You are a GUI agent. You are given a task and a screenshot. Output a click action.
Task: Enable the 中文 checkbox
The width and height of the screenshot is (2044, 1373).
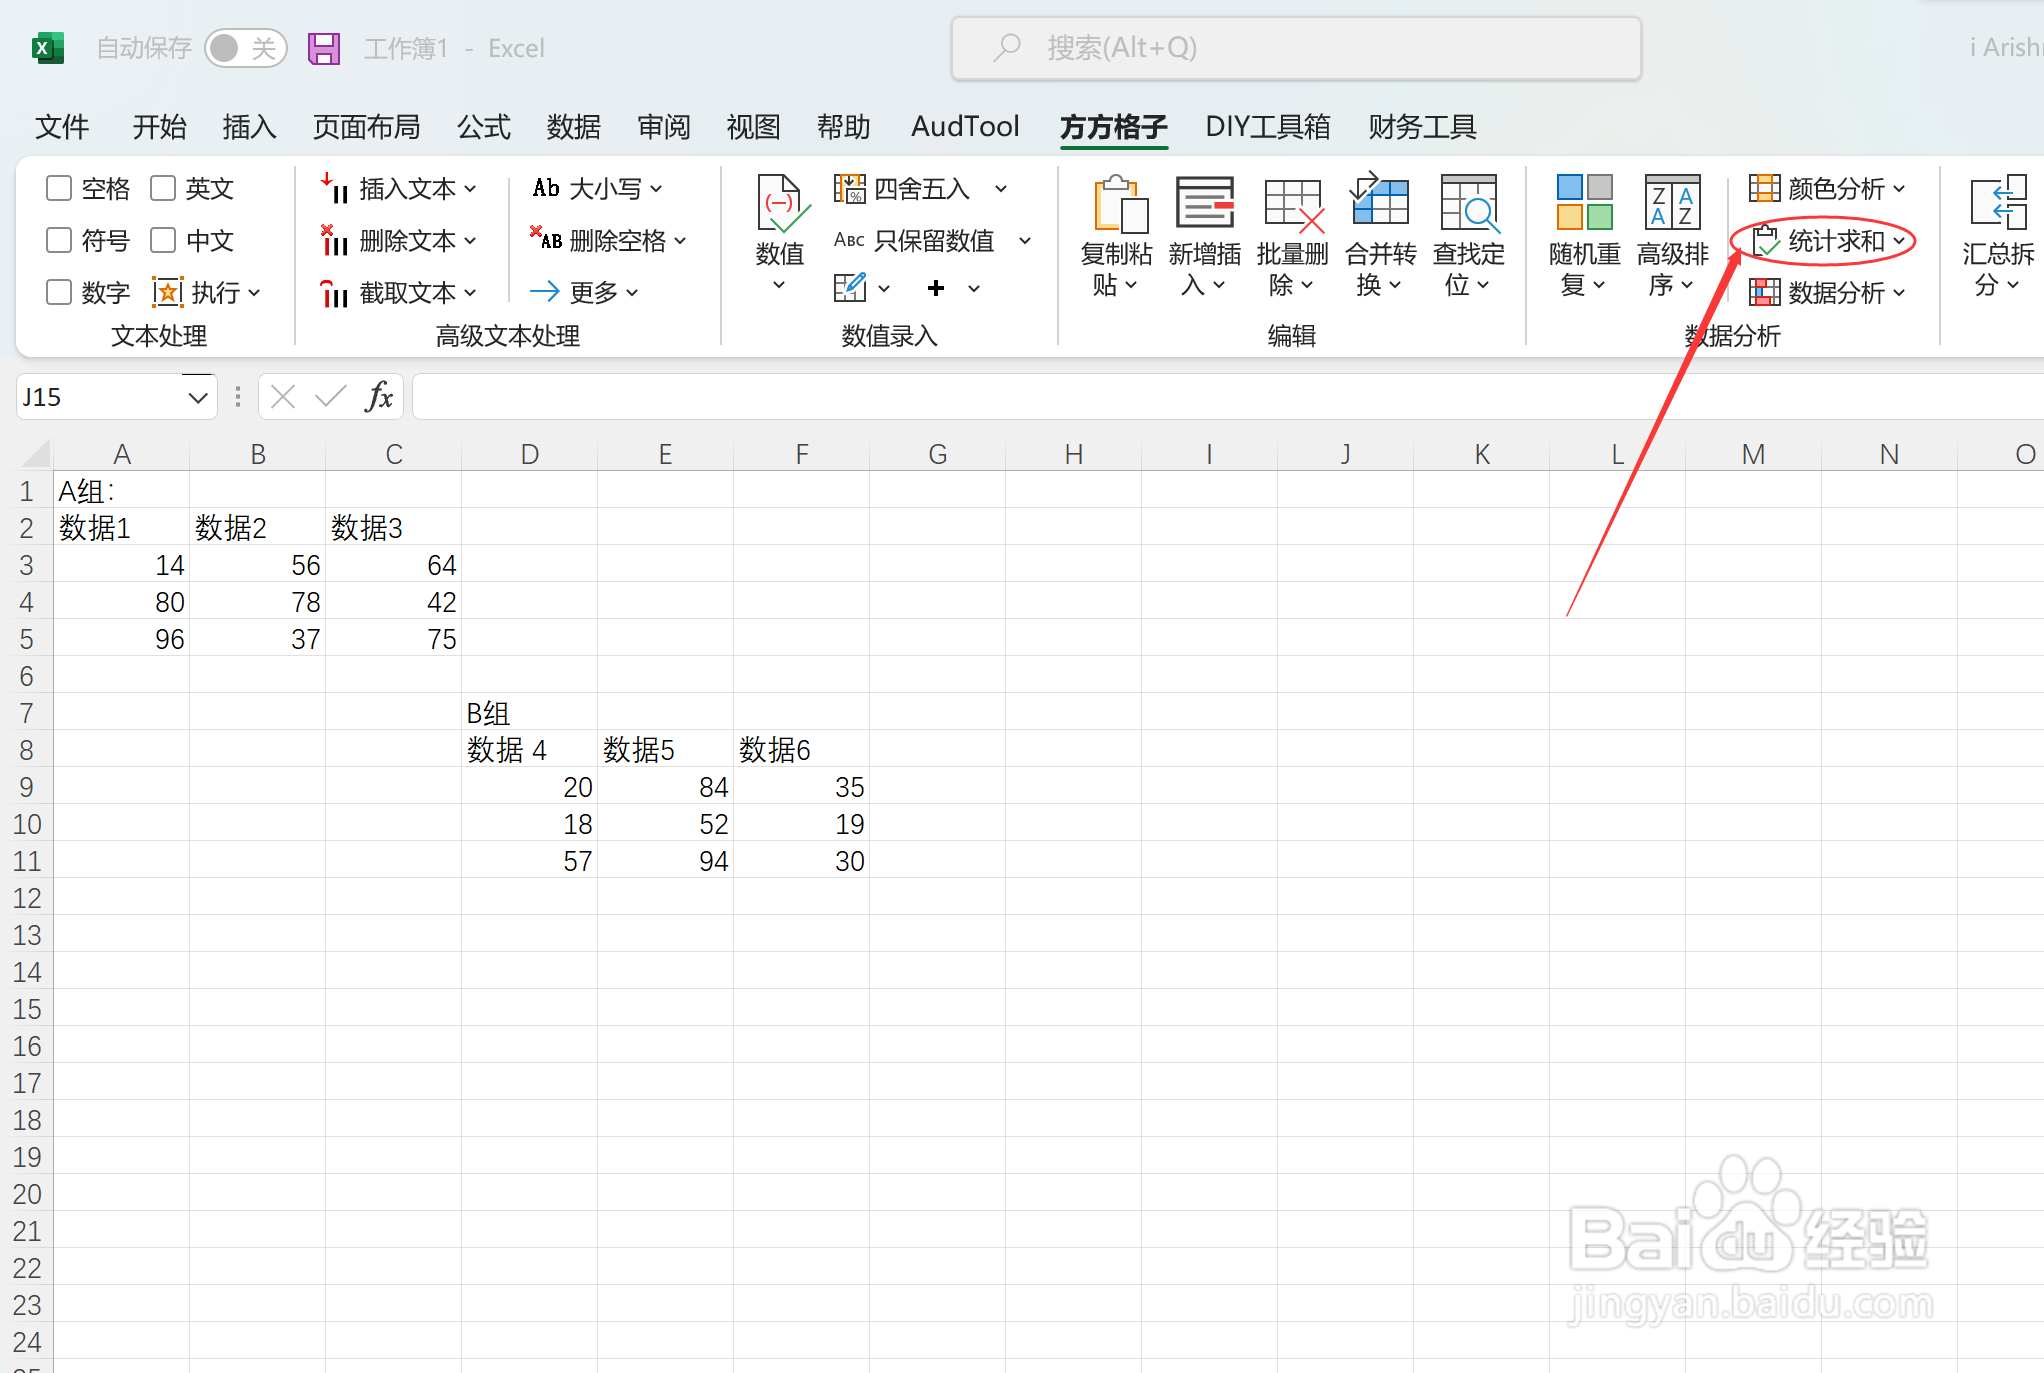(x=163, y=240)
